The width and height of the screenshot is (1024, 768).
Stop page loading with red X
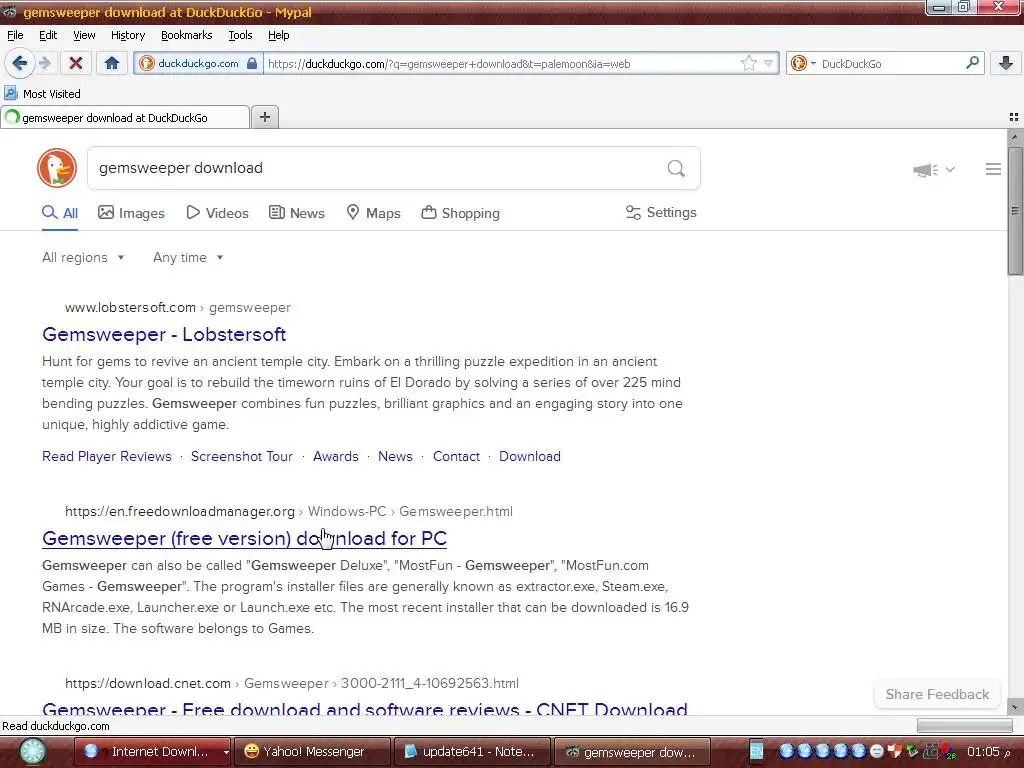76,63
